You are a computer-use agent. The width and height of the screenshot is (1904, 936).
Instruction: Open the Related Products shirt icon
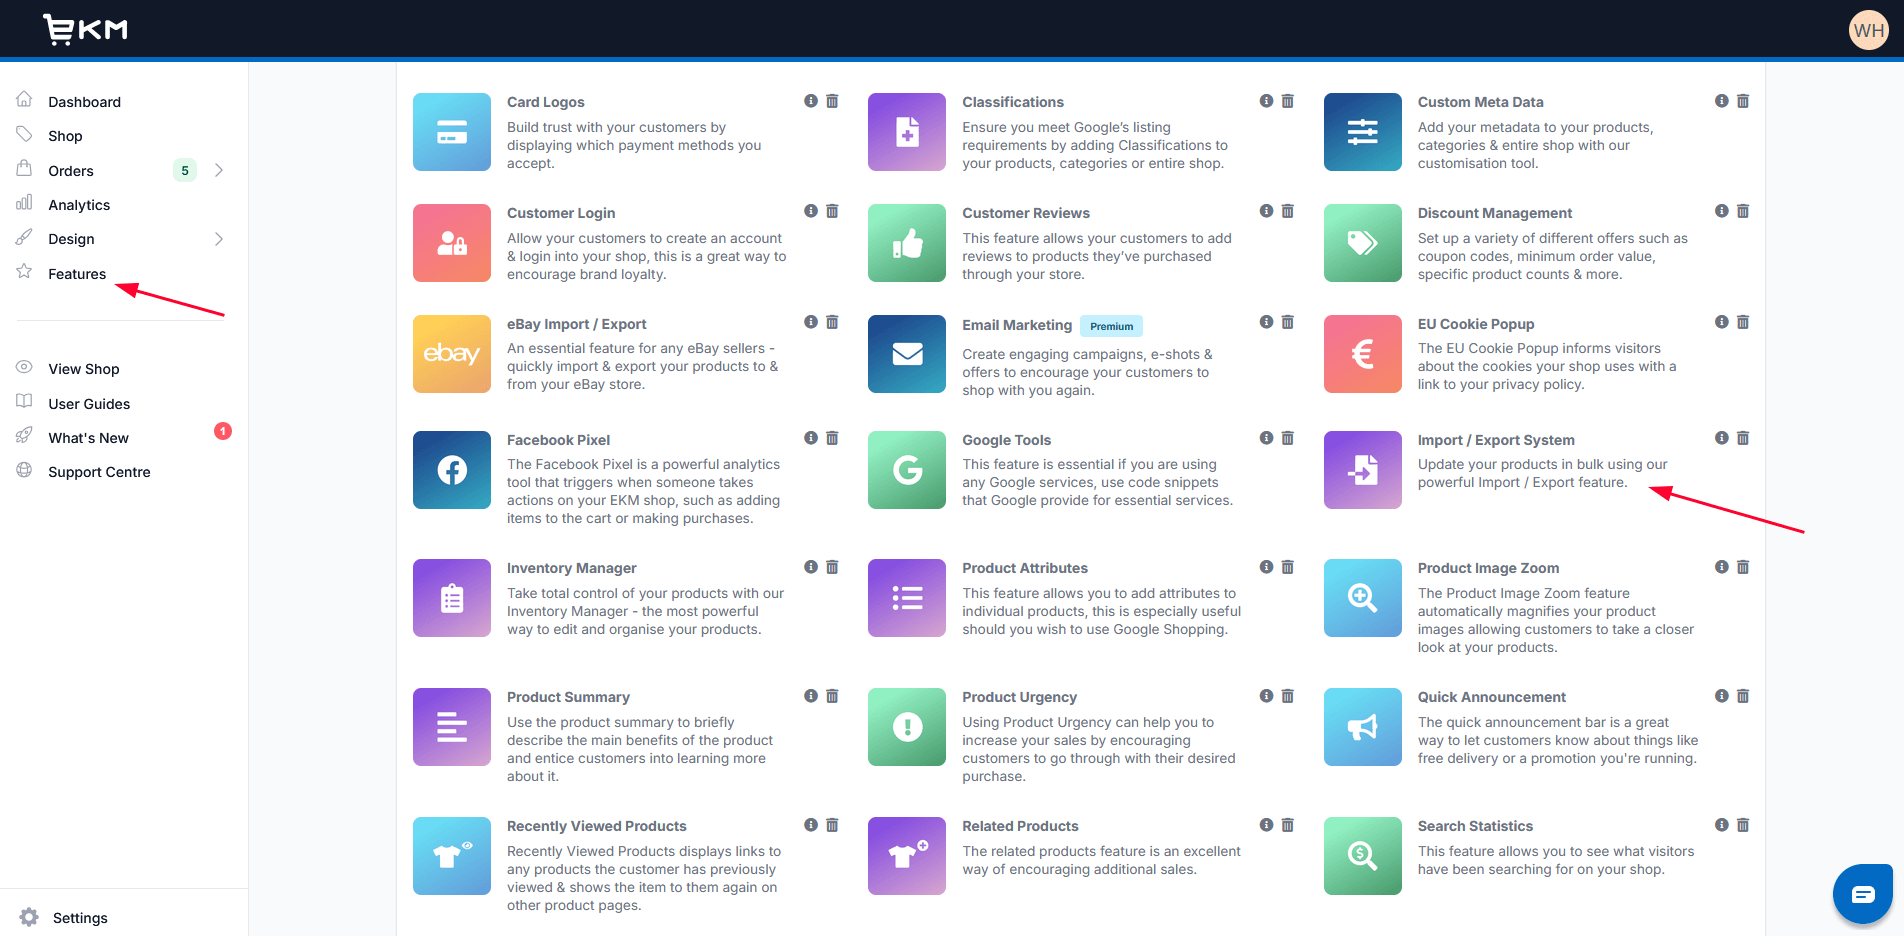pyautogui.click(x=907, y=856)
